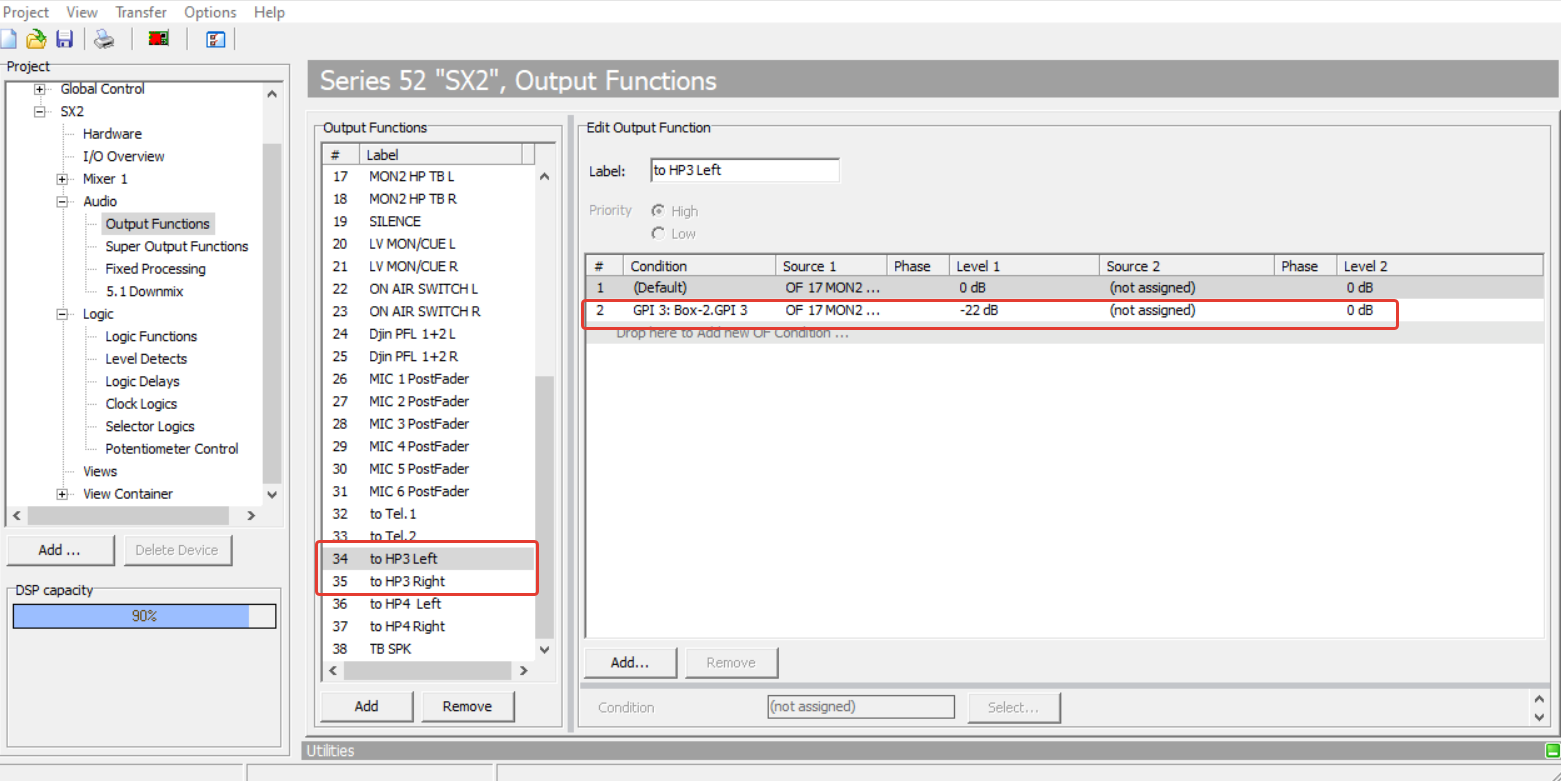This screenshot has width=1561, height=781.
Task: Select the Low priority radio button
Action: (x=658, y=233)
